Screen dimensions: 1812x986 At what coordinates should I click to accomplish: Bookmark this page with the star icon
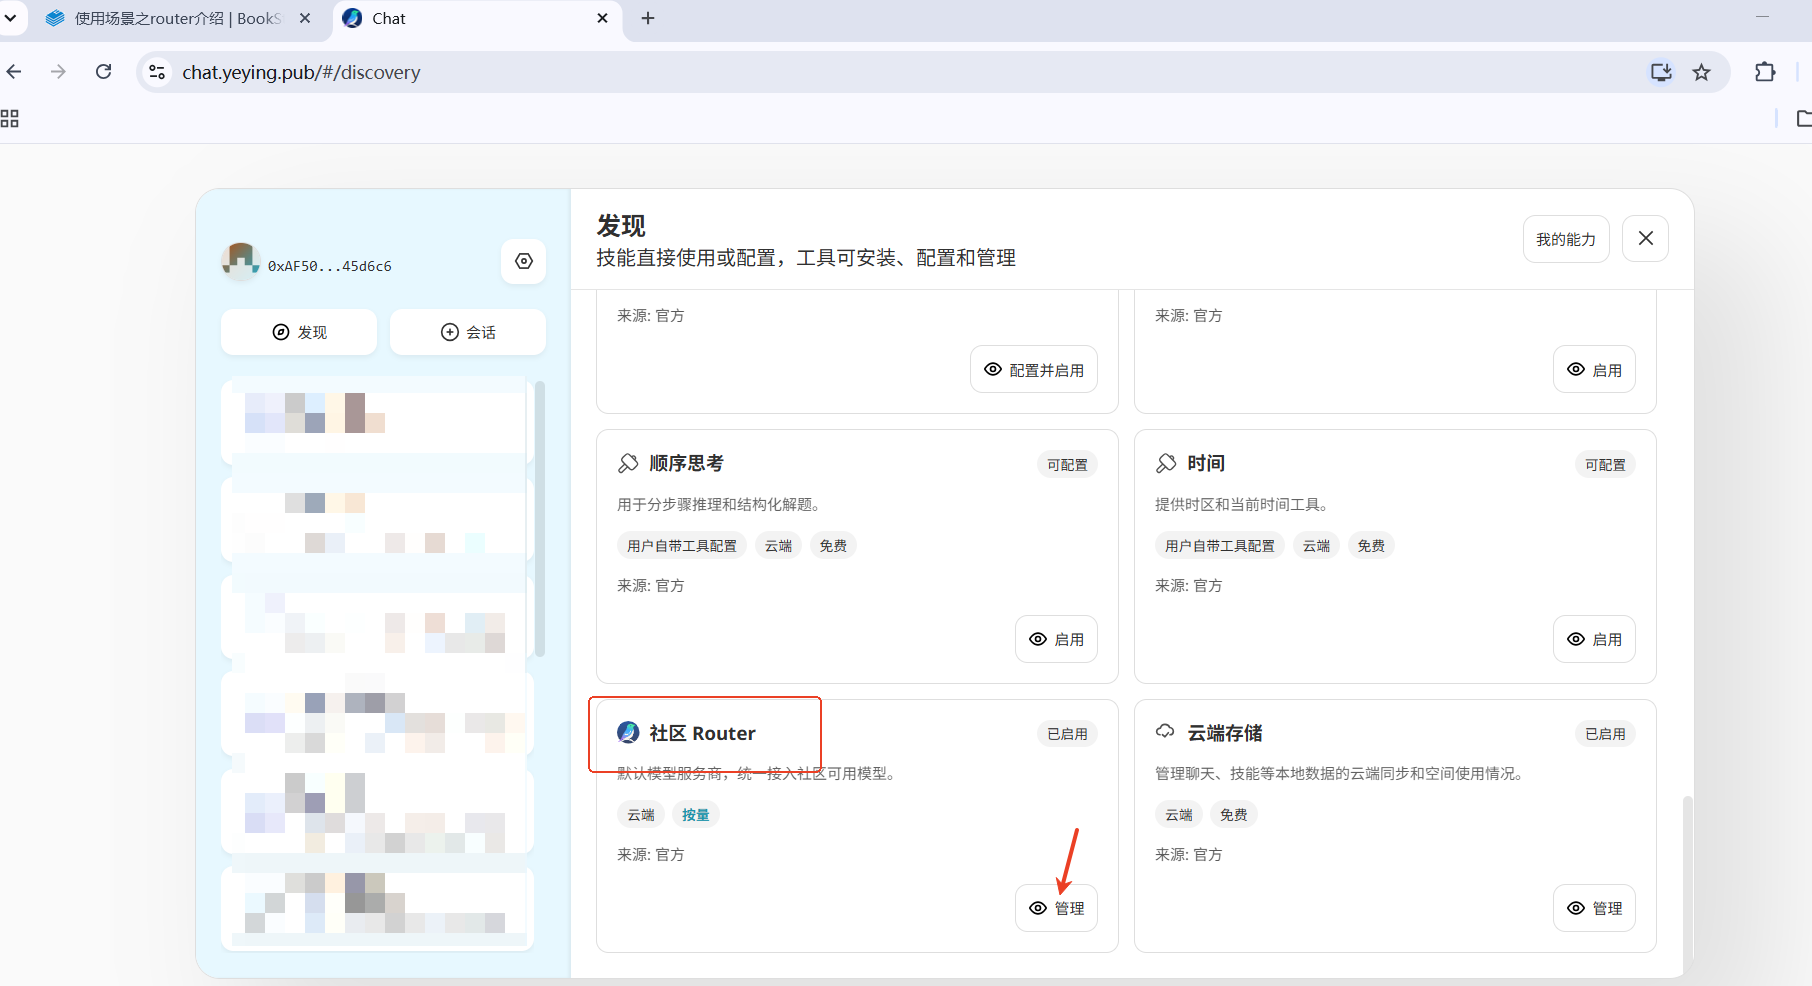[1701, 72]
